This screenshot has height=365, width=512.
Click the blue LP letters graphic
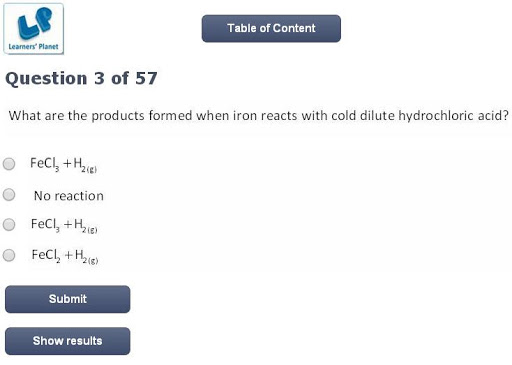[x=35, y=23]
